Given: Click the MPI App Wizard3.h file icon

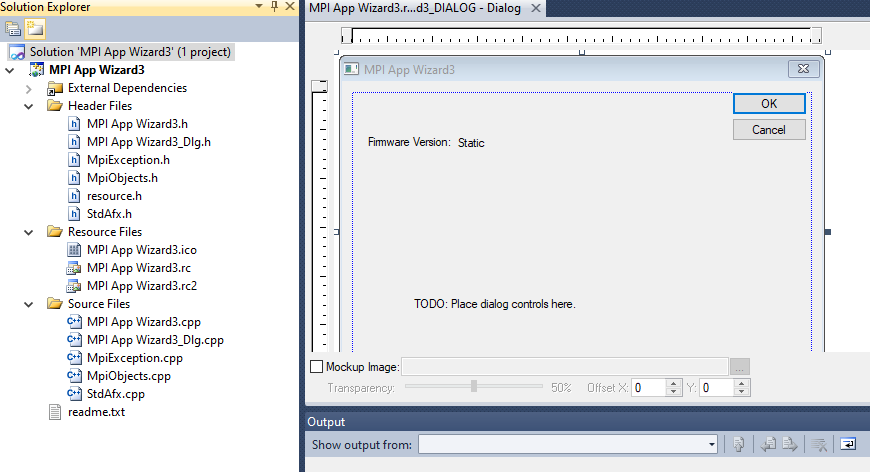Looking at the screenshot, I should 74,124.
